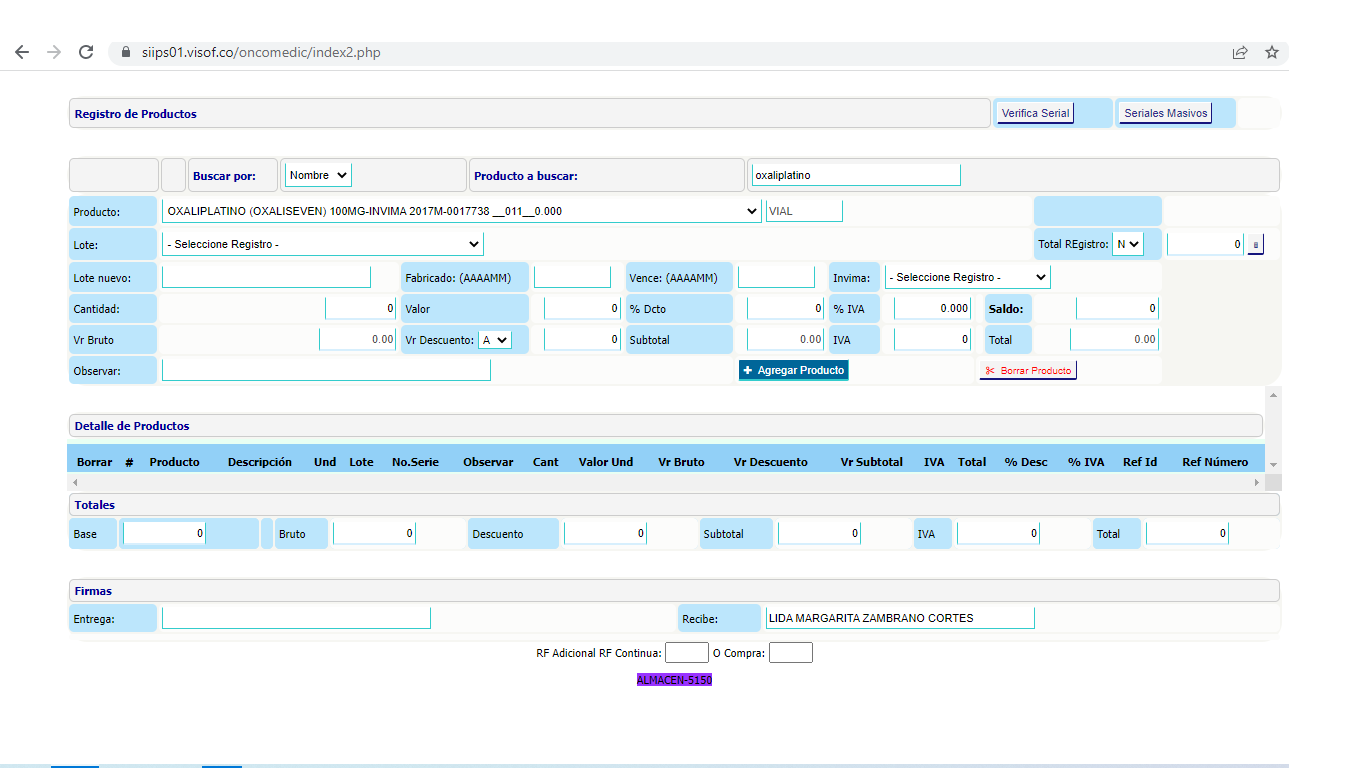Screen dimensions: 1366x768
Task: Click the Entrega signature input field
Action: click(x=296, y=619)
